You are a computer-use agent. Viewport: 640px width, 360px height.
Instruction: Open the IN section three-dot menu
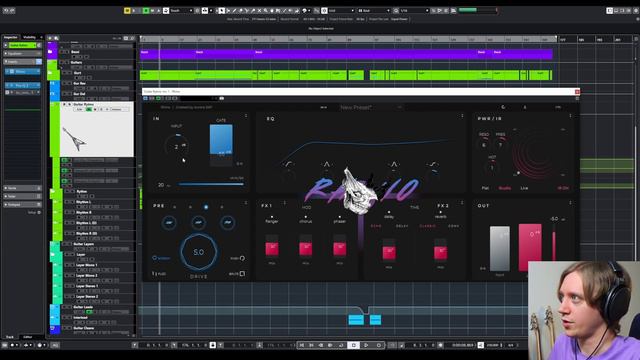coord(246,116)
